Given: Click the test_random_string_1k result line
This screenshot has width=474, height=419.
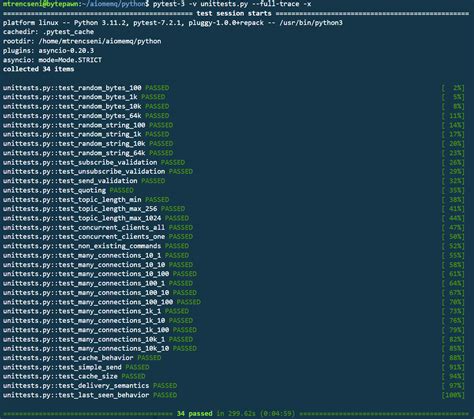Looking at the screenshot, I should click(x=86, y=134).
